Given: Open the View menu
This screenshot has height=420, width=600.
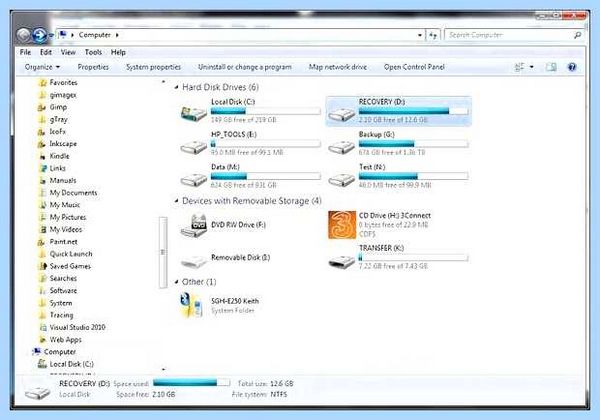Looking at the screenshot, I should (68, 52).
